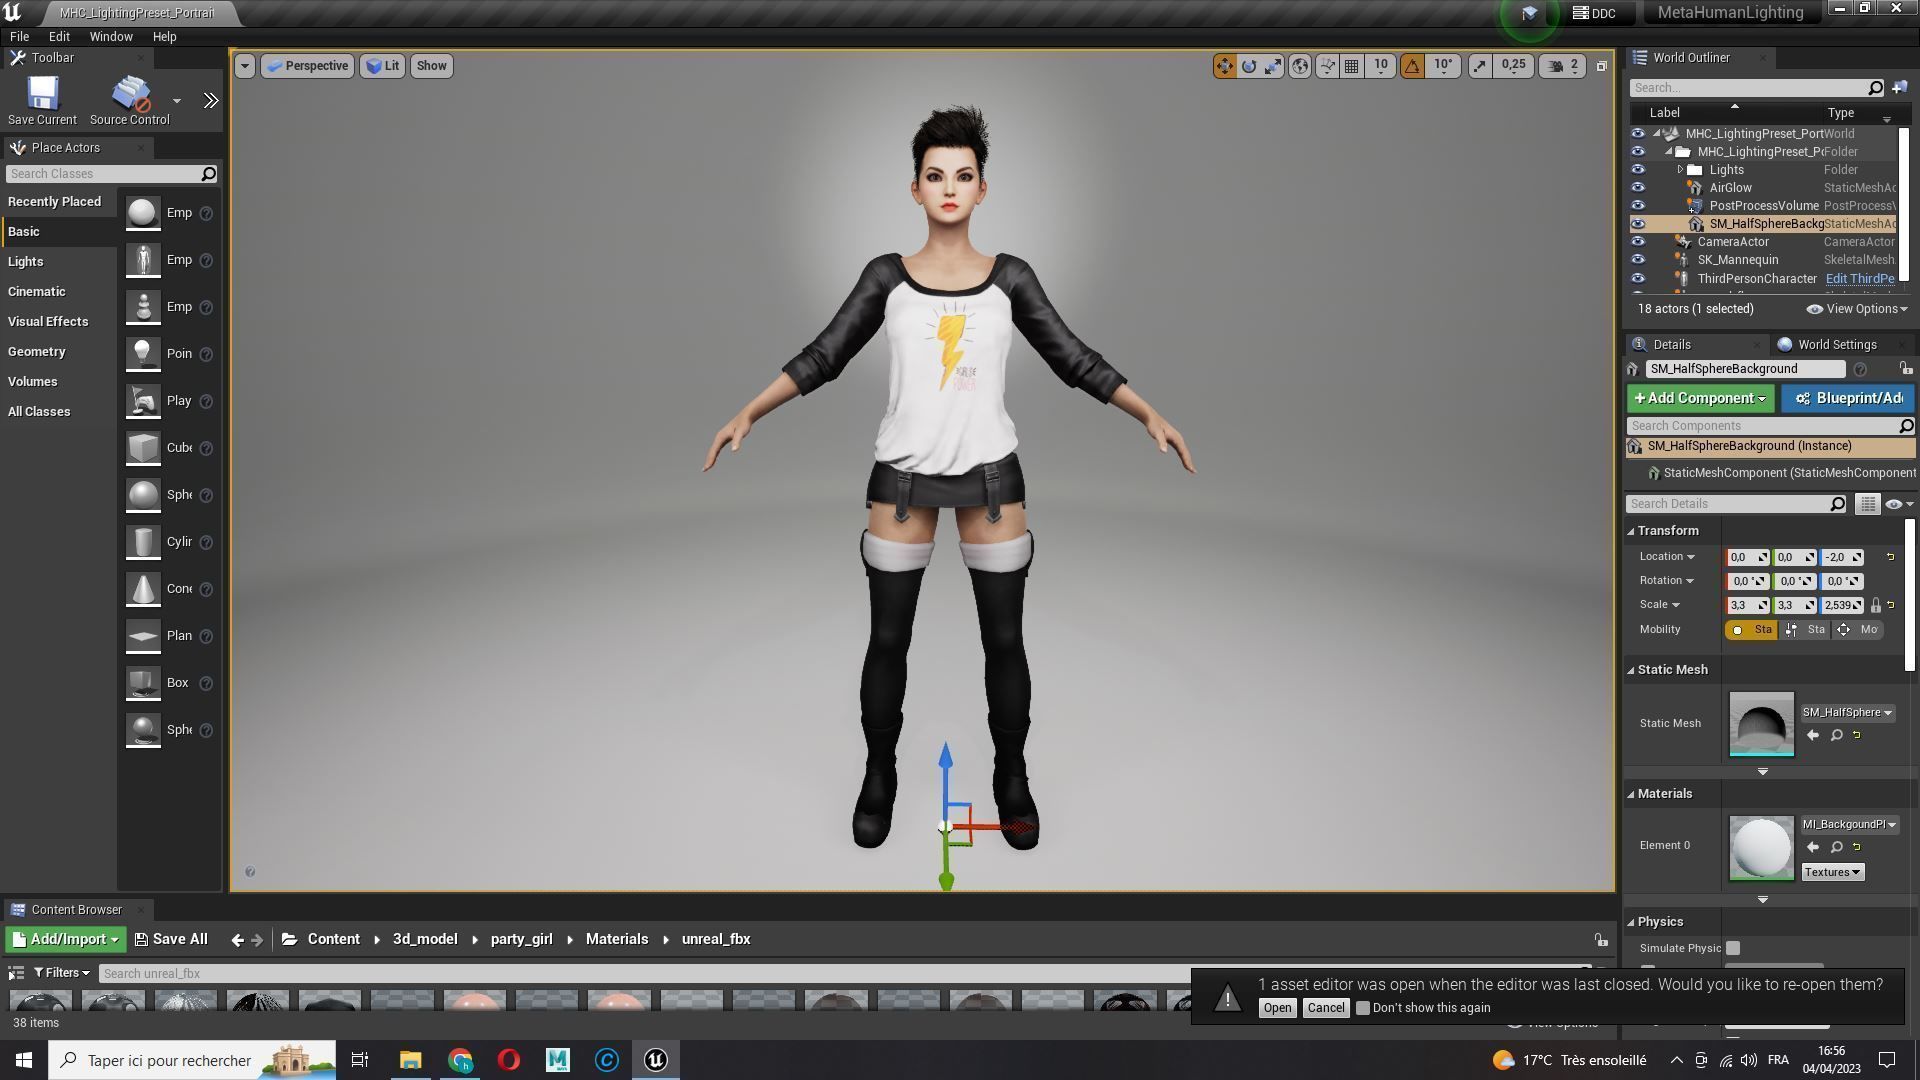Toggle grid snapping icon
This screenshot has width=1920, height=1080.
pos(1352,66)
